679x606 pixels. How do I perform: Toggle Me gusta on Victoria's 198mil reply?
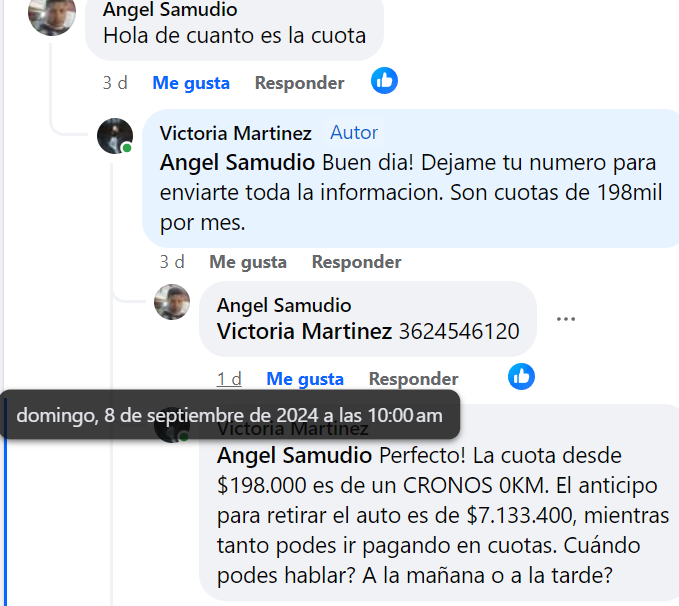(248, 262)
